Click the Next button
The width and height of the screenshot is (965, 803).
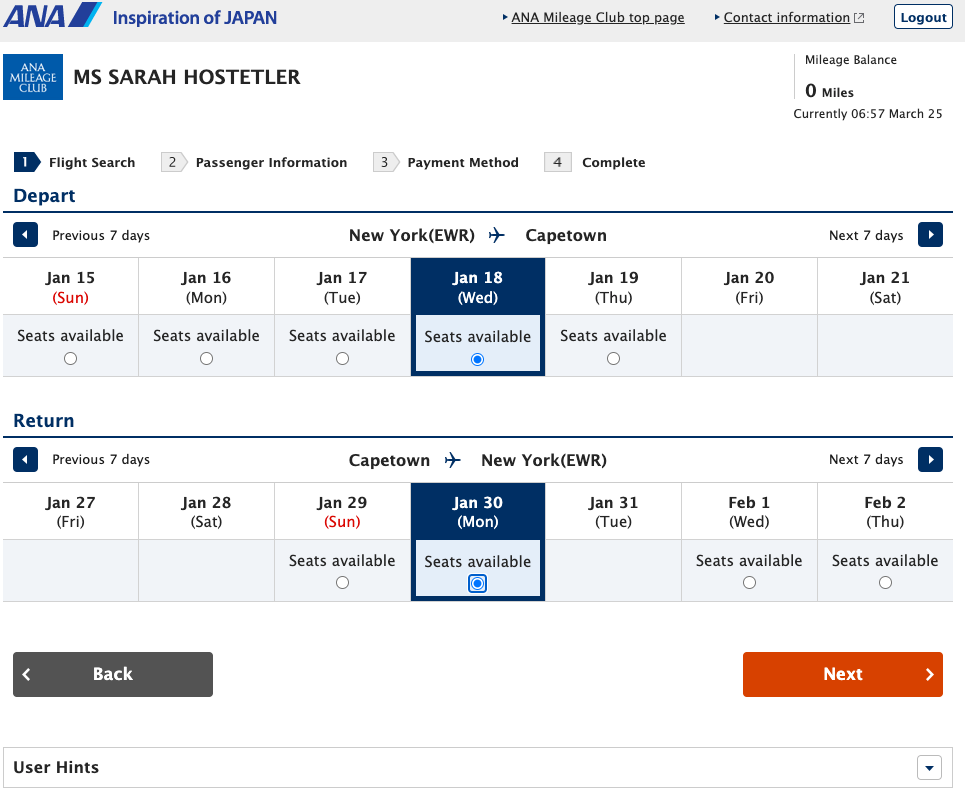pyautogui.click(x=842, y=674)
